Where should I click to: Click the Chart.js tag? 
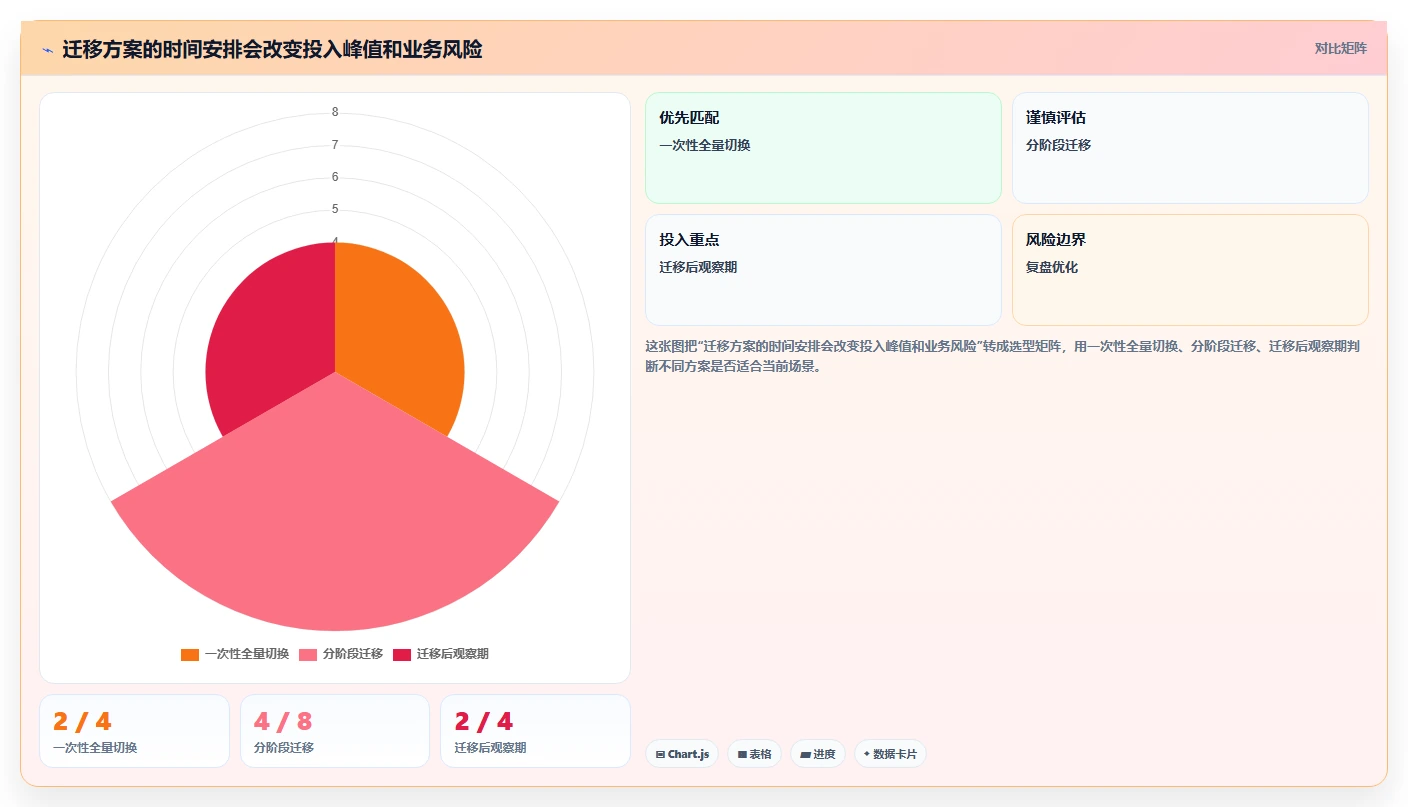pos(682,754)
